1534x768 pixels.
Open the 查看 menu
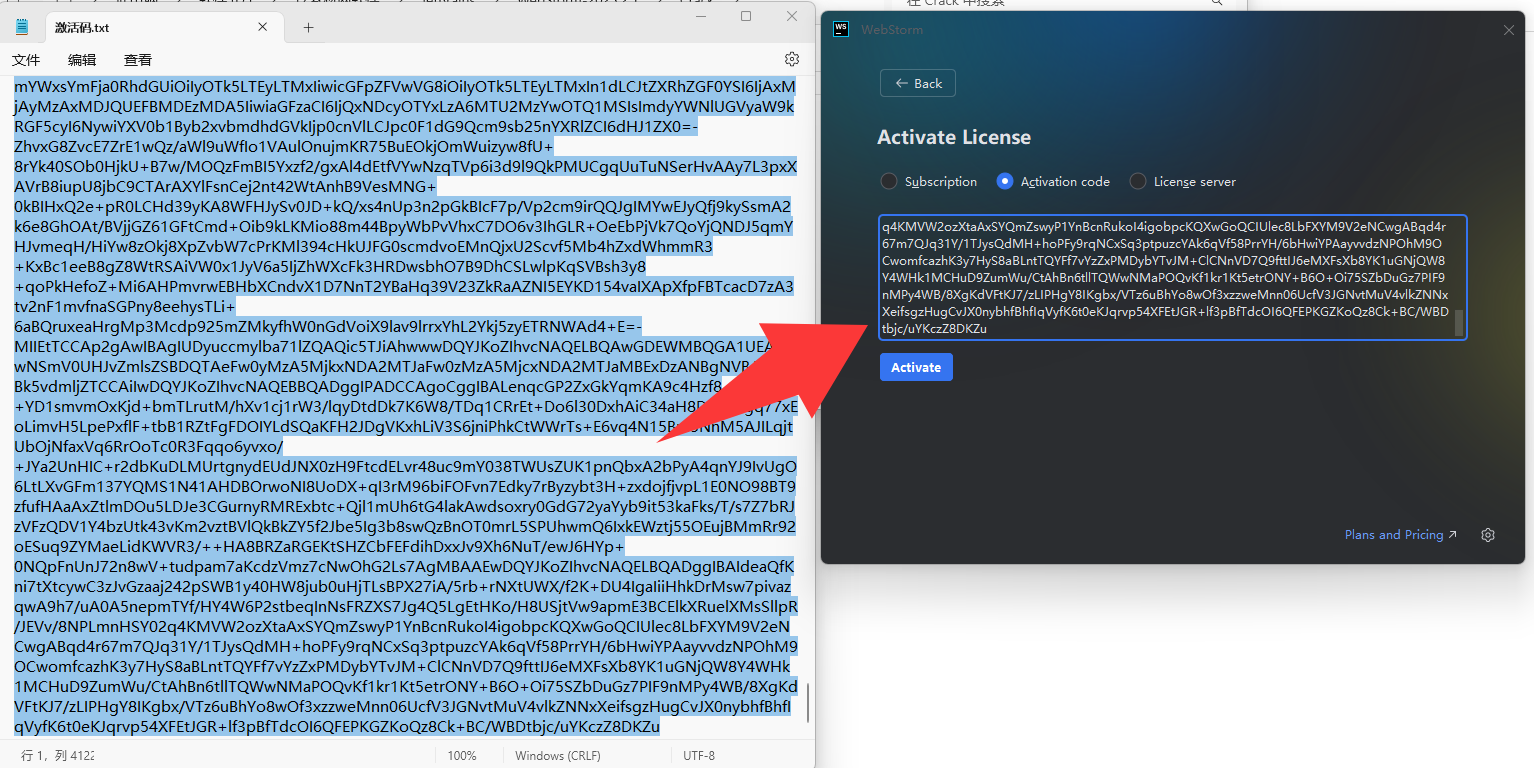tap(138, 60)
